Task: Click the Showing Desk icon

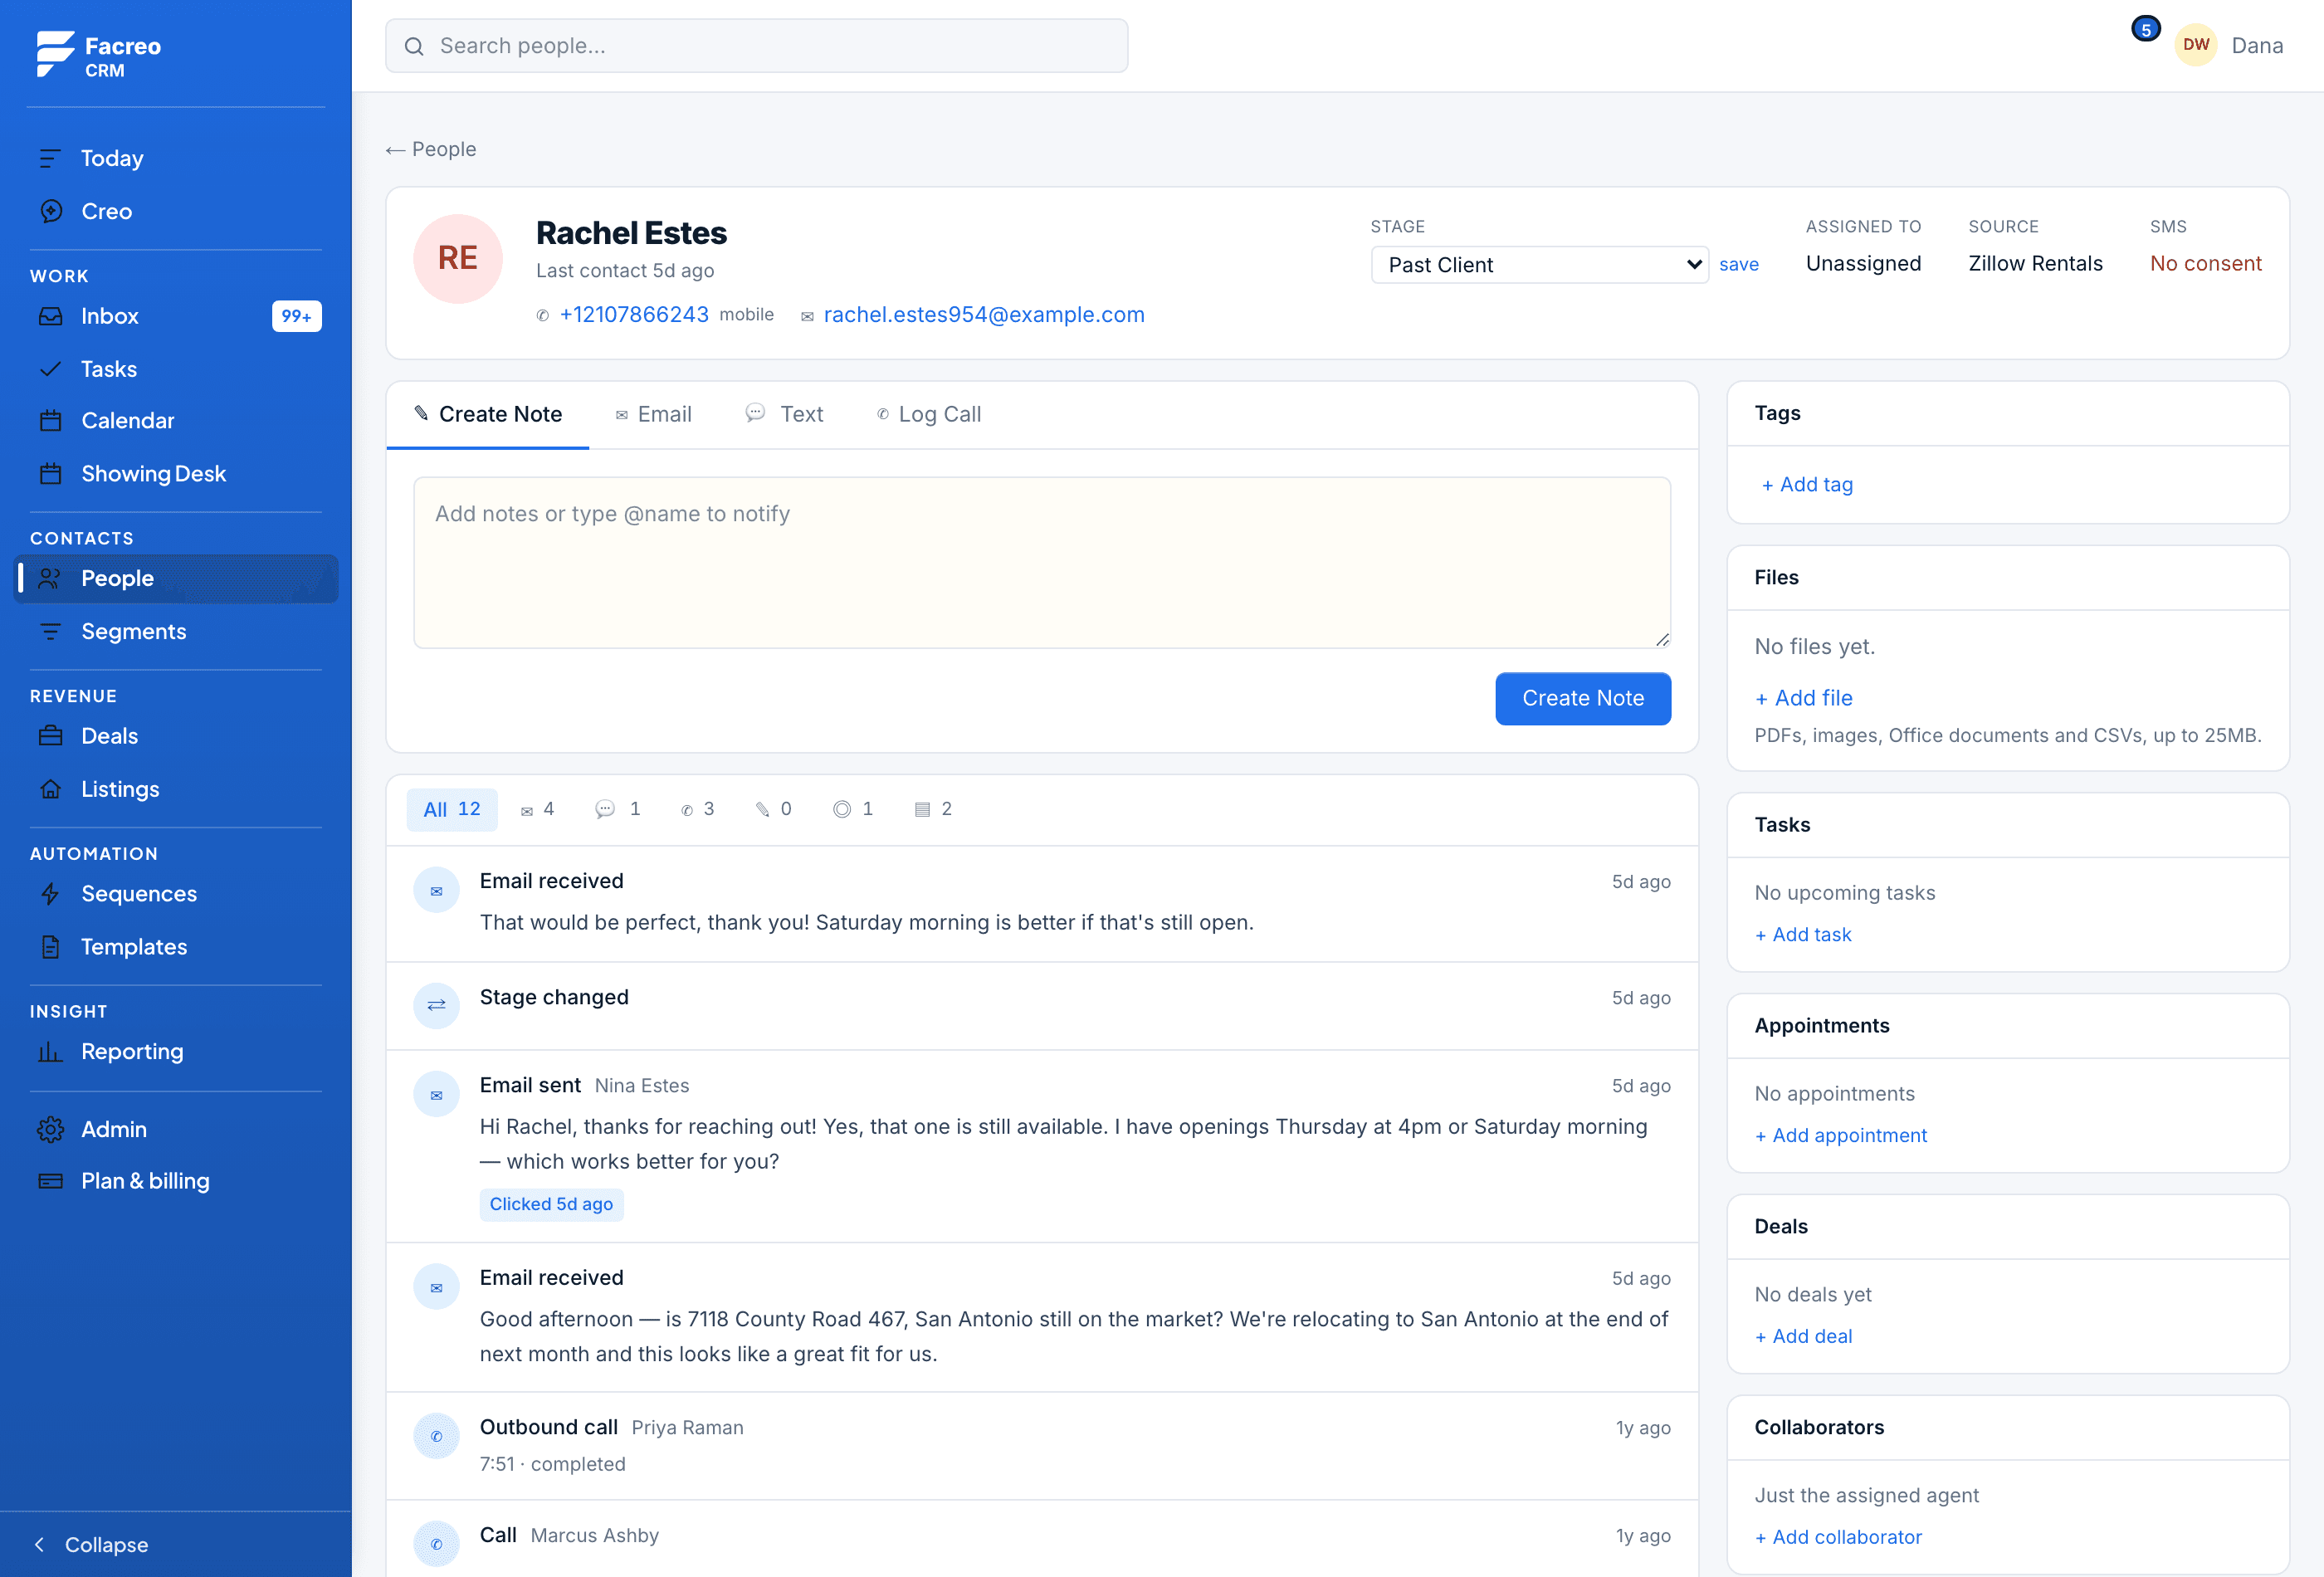Action: 50,474
